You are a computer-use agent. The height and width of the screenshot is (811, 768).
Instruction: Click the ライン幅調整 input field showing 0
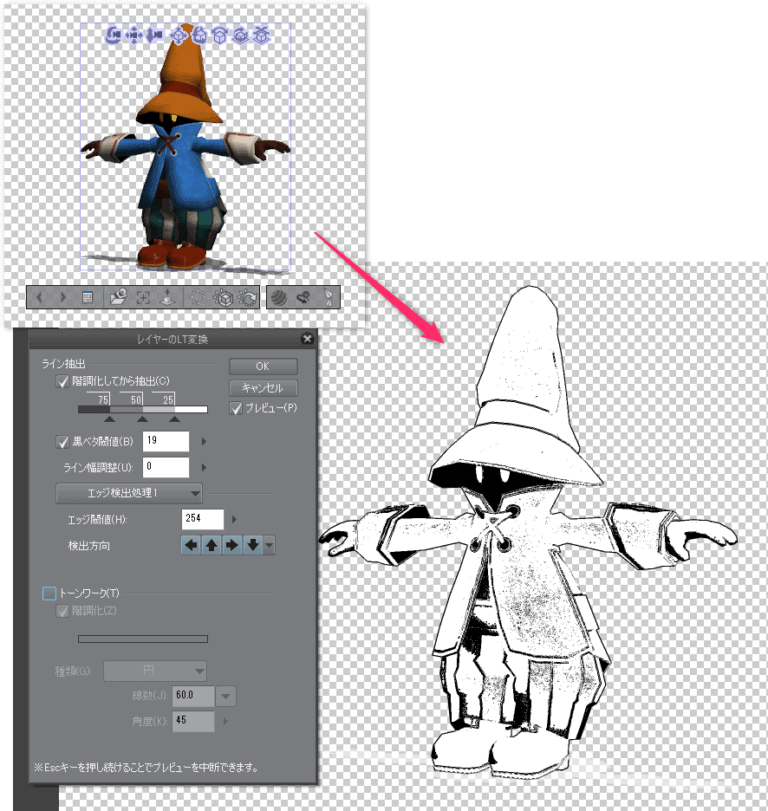(166, 468)
